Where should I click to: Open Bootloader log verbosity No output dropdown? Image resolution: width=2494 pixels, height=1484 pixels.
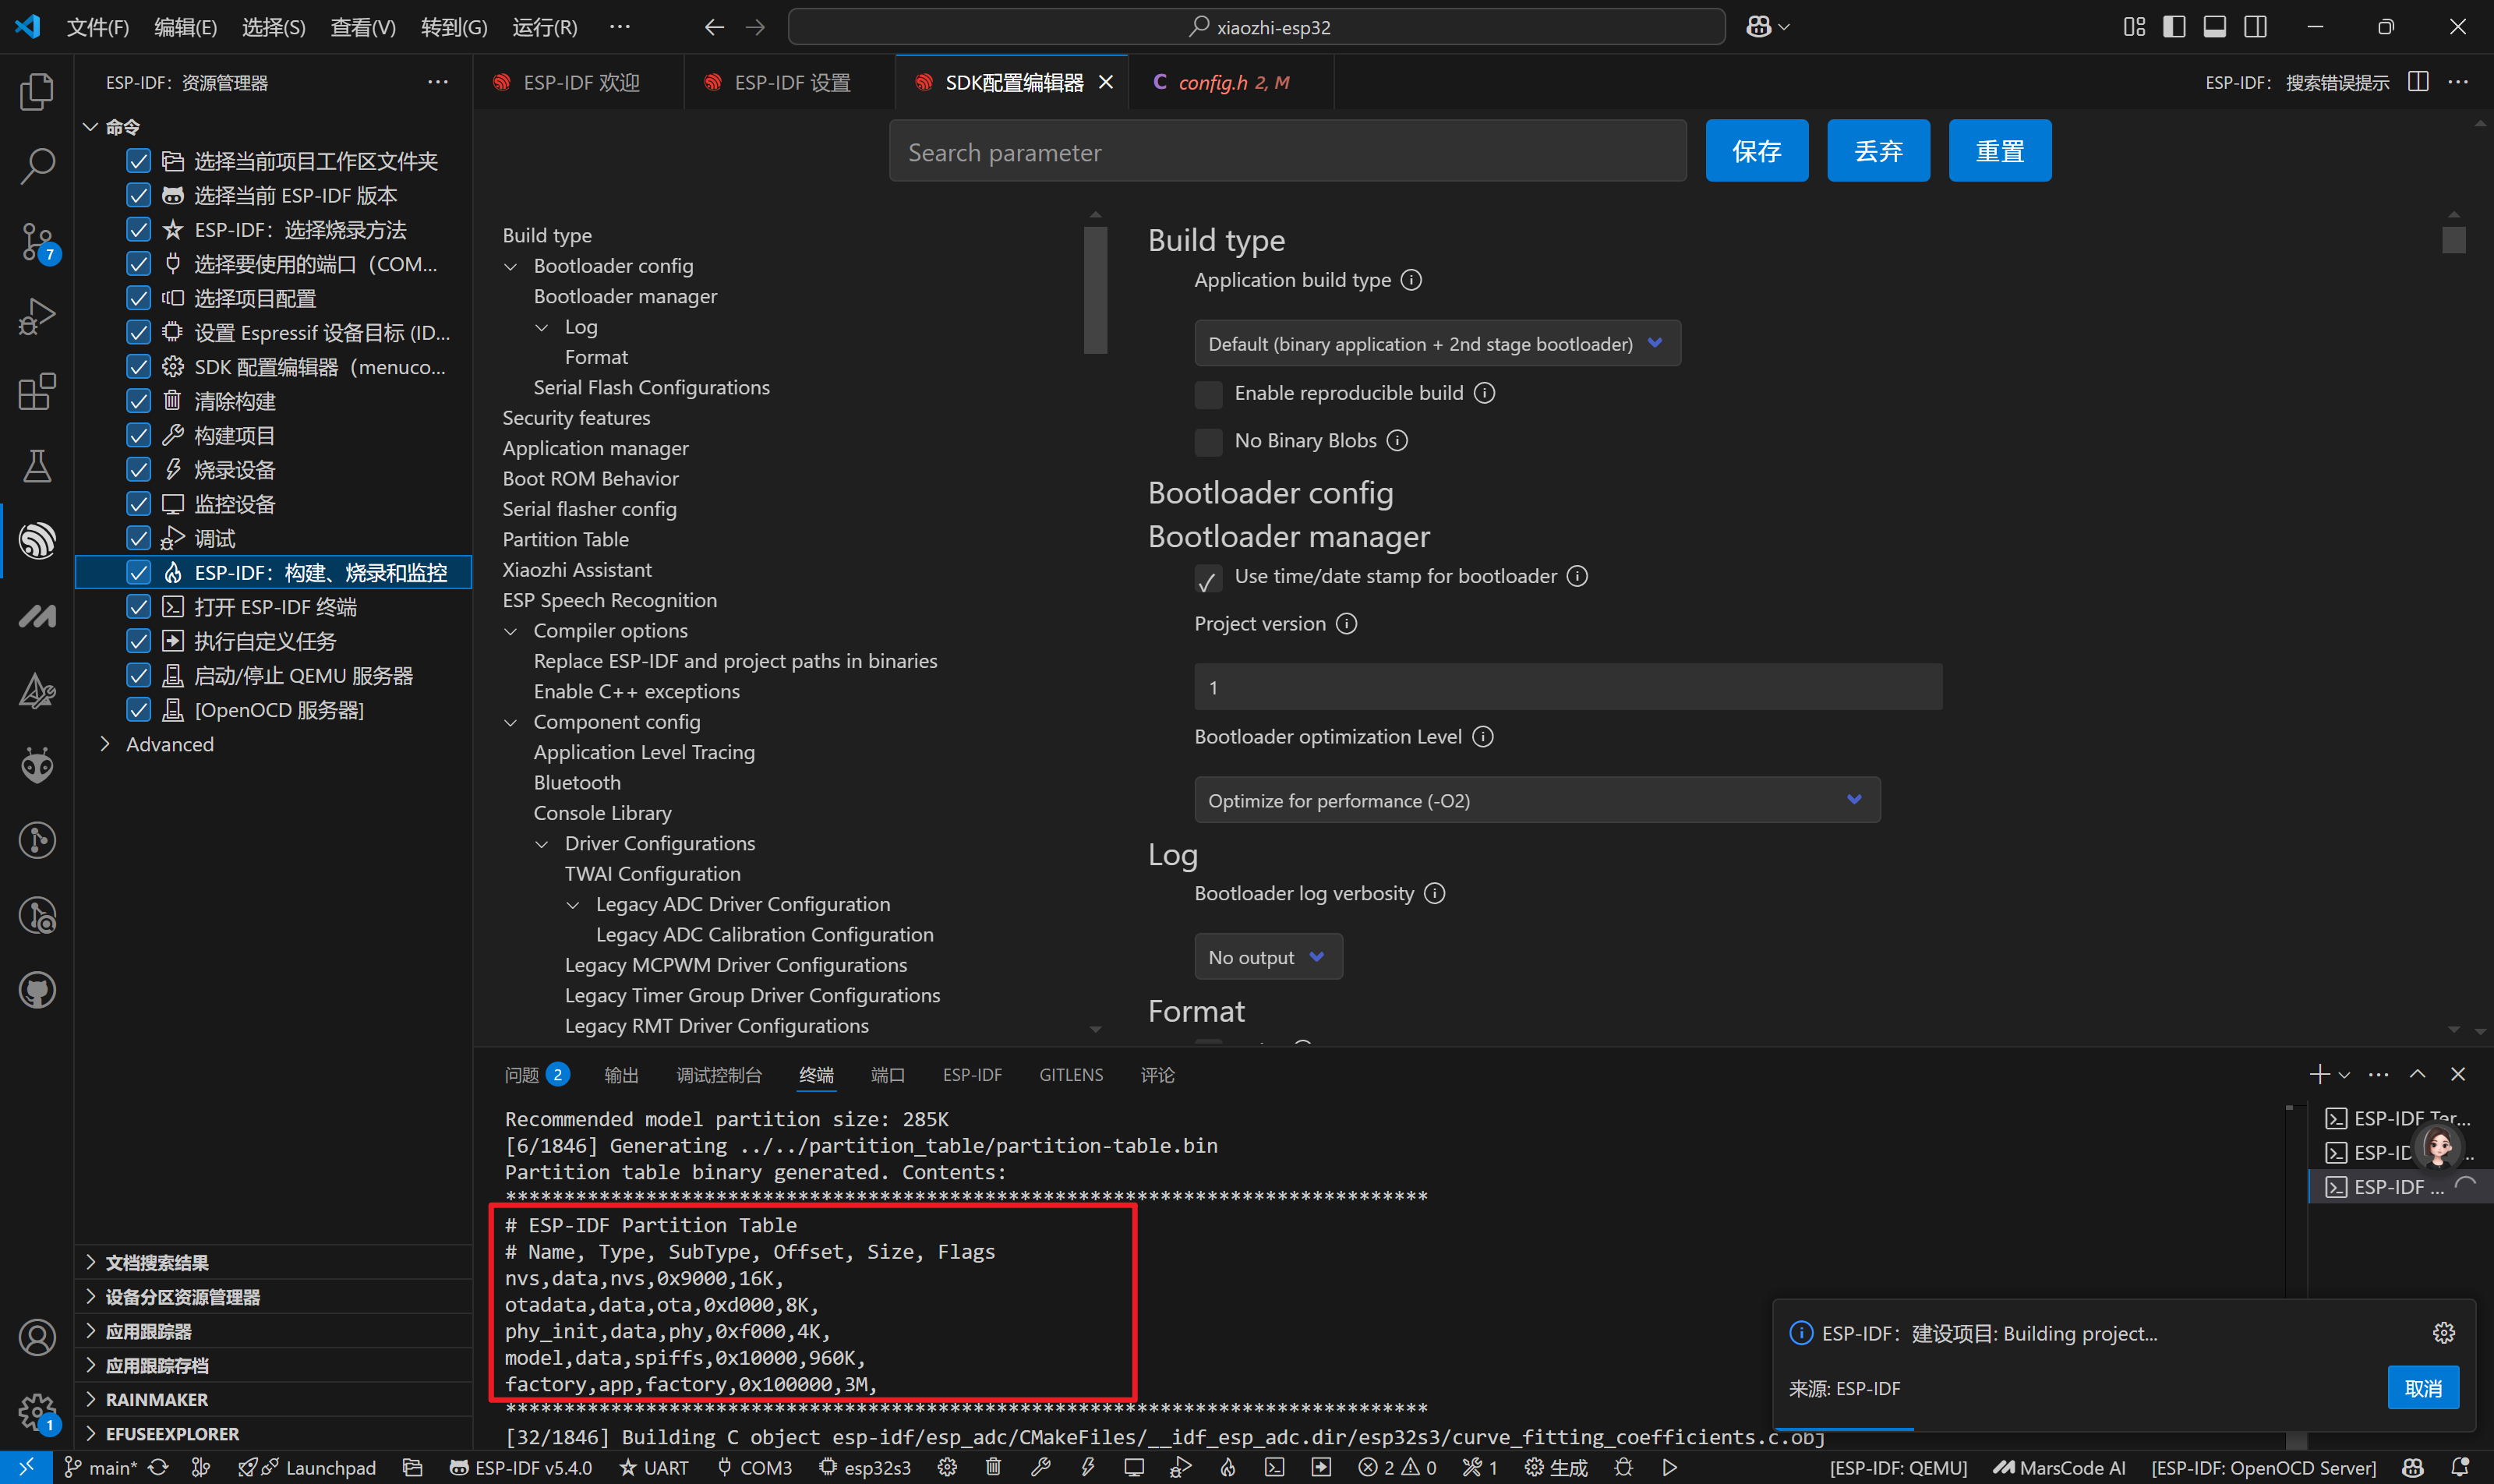tap(1267, 957)
